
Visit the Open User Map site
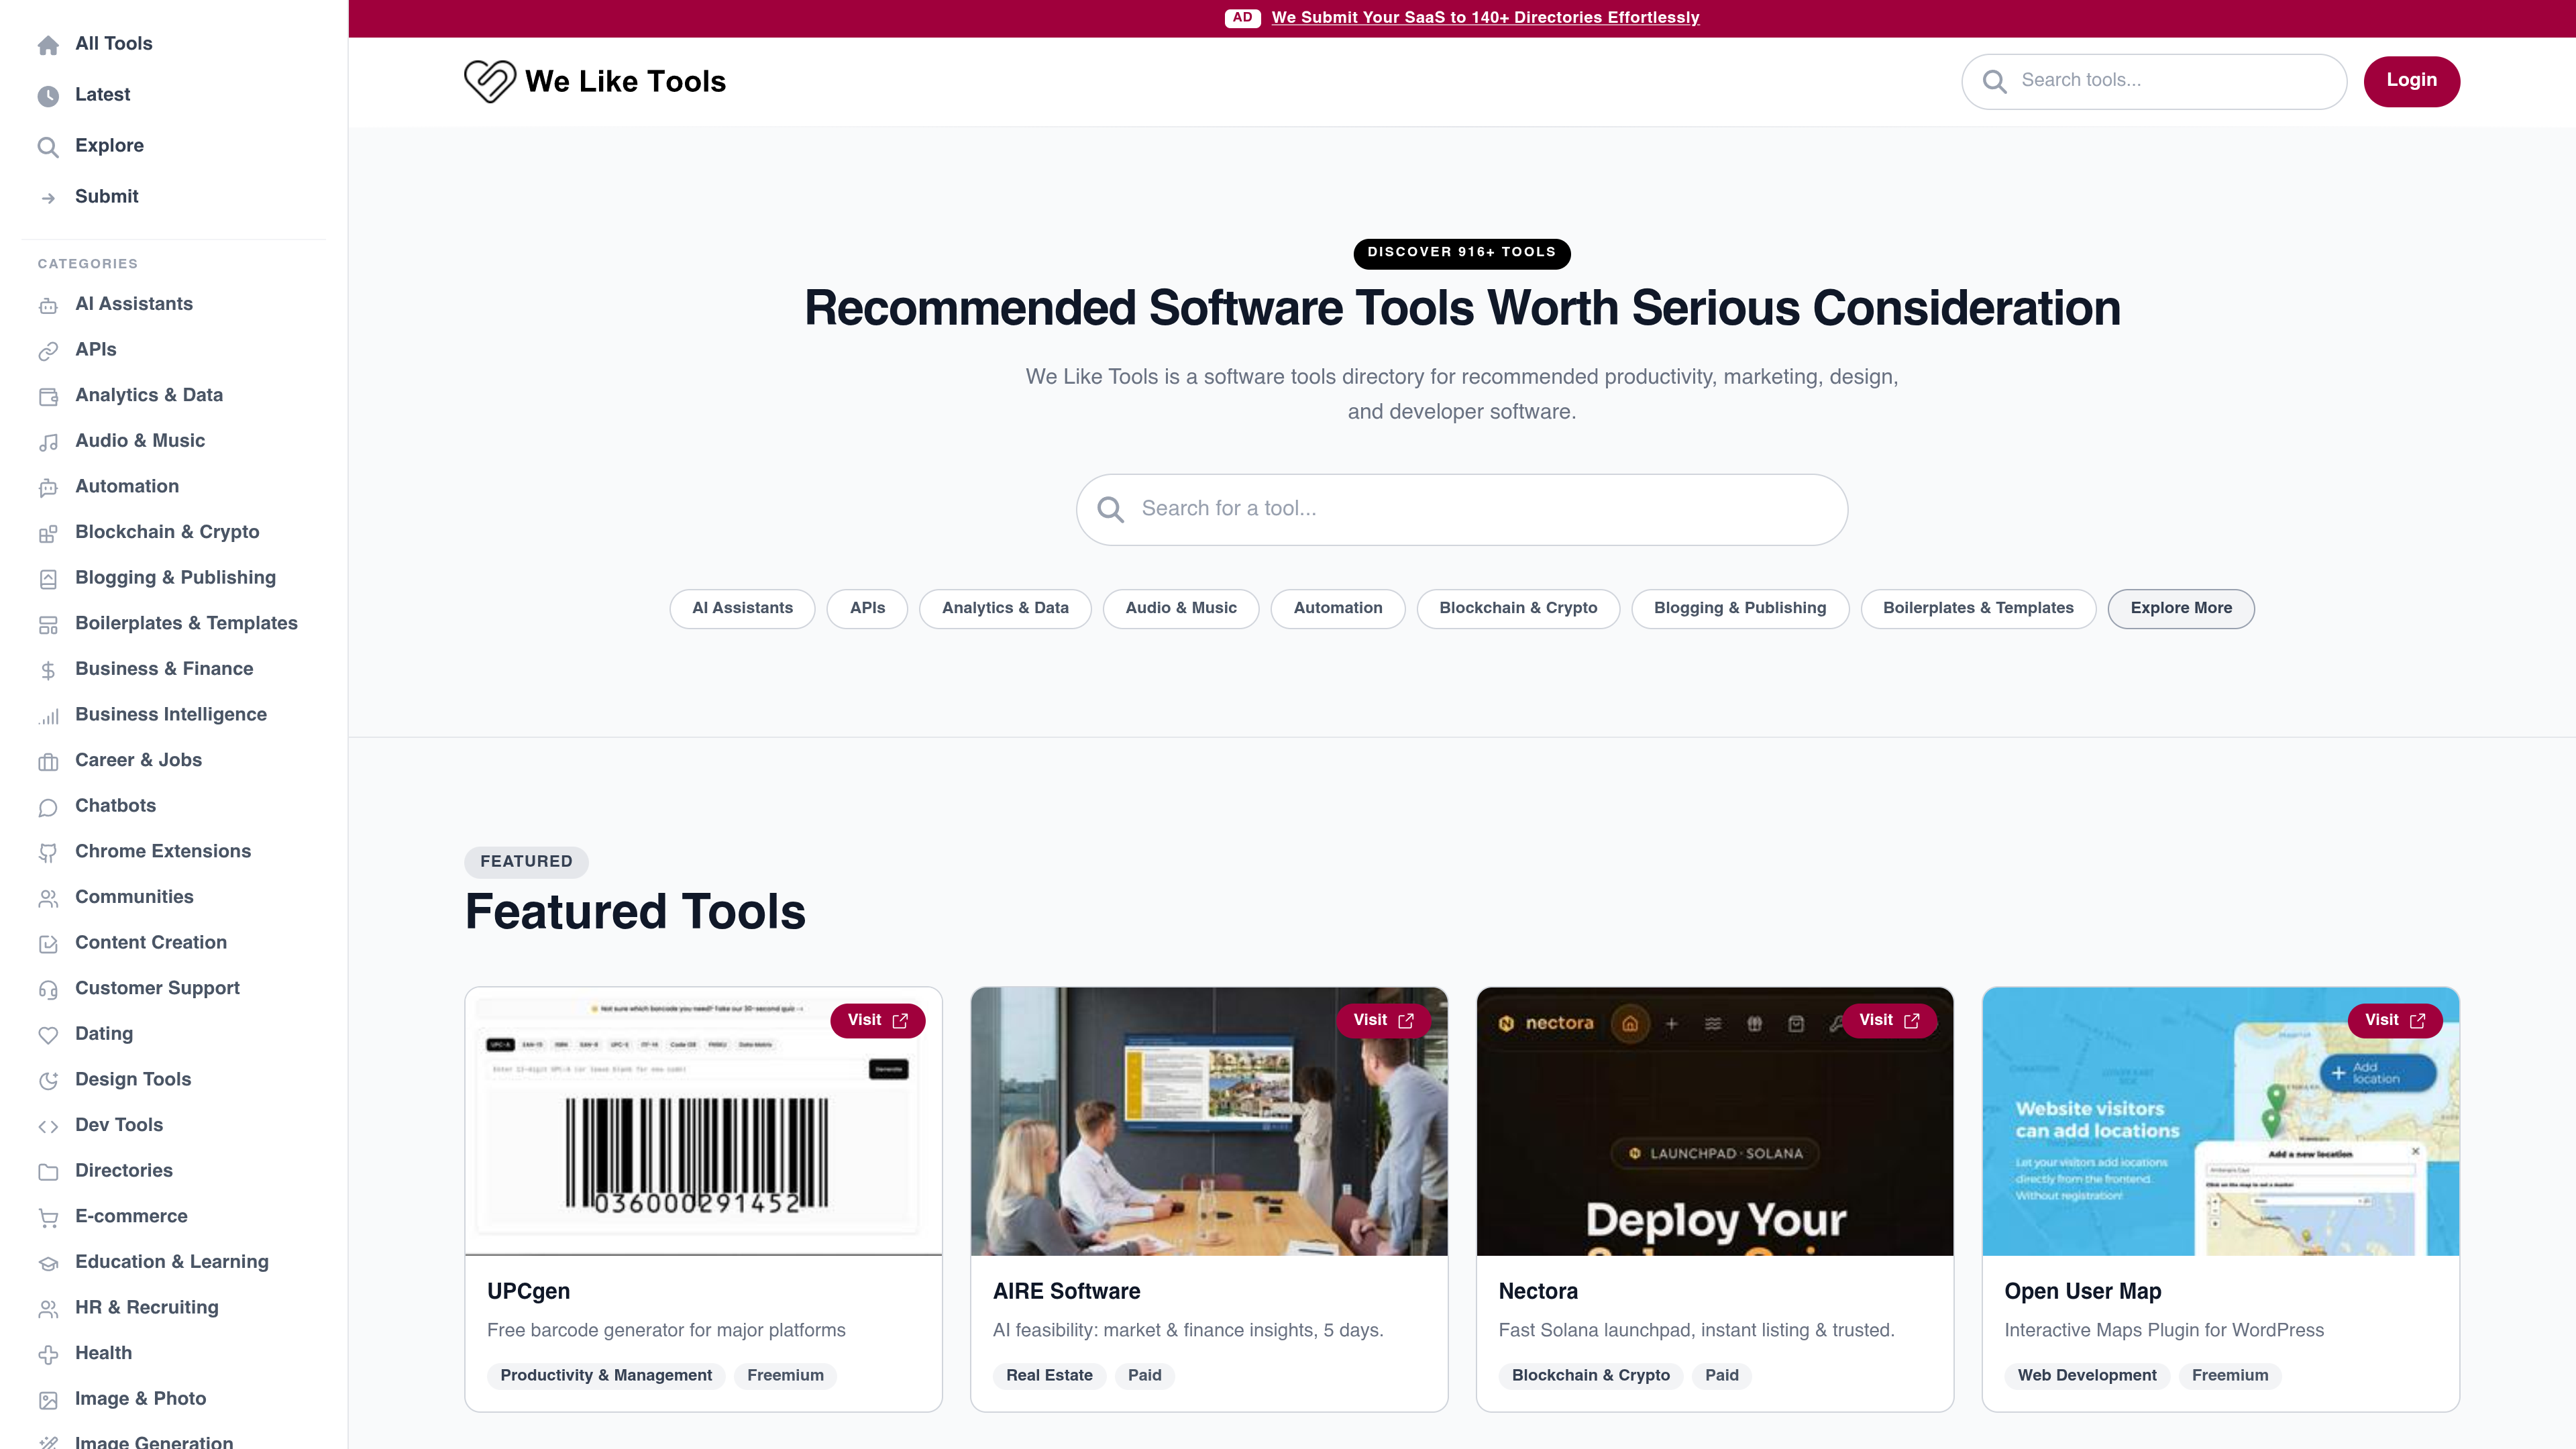tap(2395, 1021)
